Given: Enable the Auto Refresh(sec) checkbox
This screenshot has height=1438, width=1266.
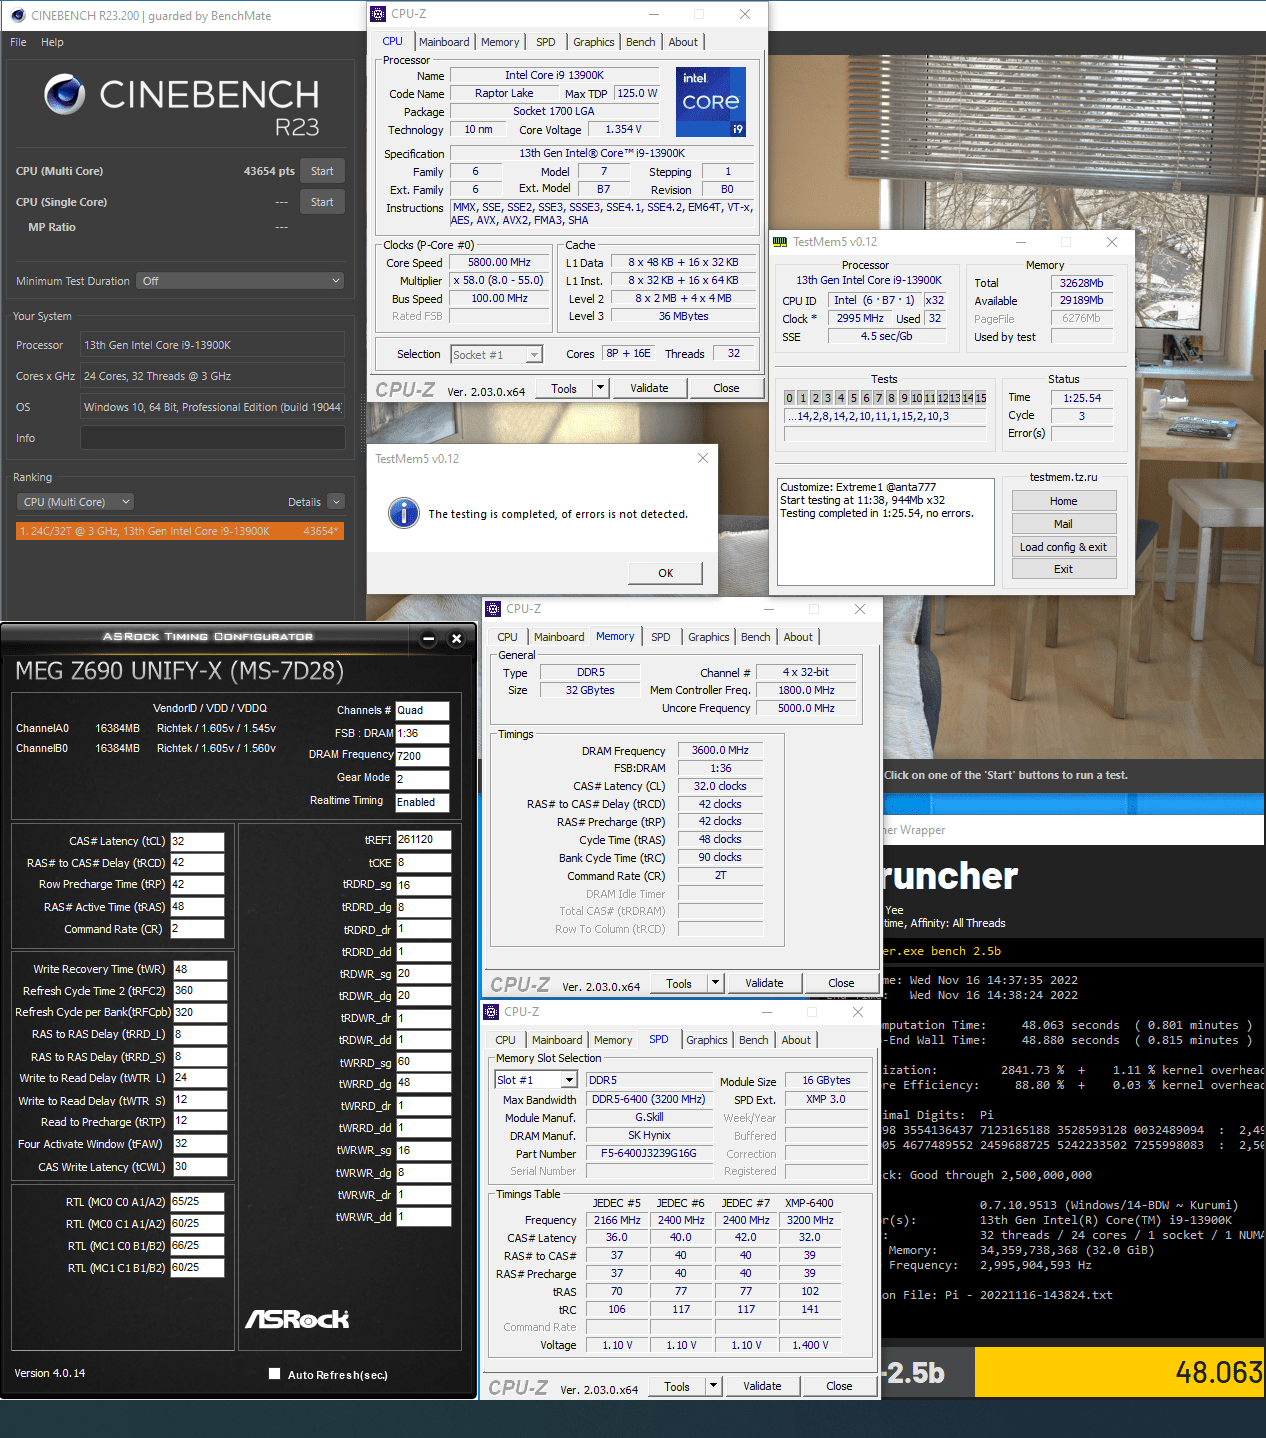Looking at the screenshot, I should tap(274, 1374).
